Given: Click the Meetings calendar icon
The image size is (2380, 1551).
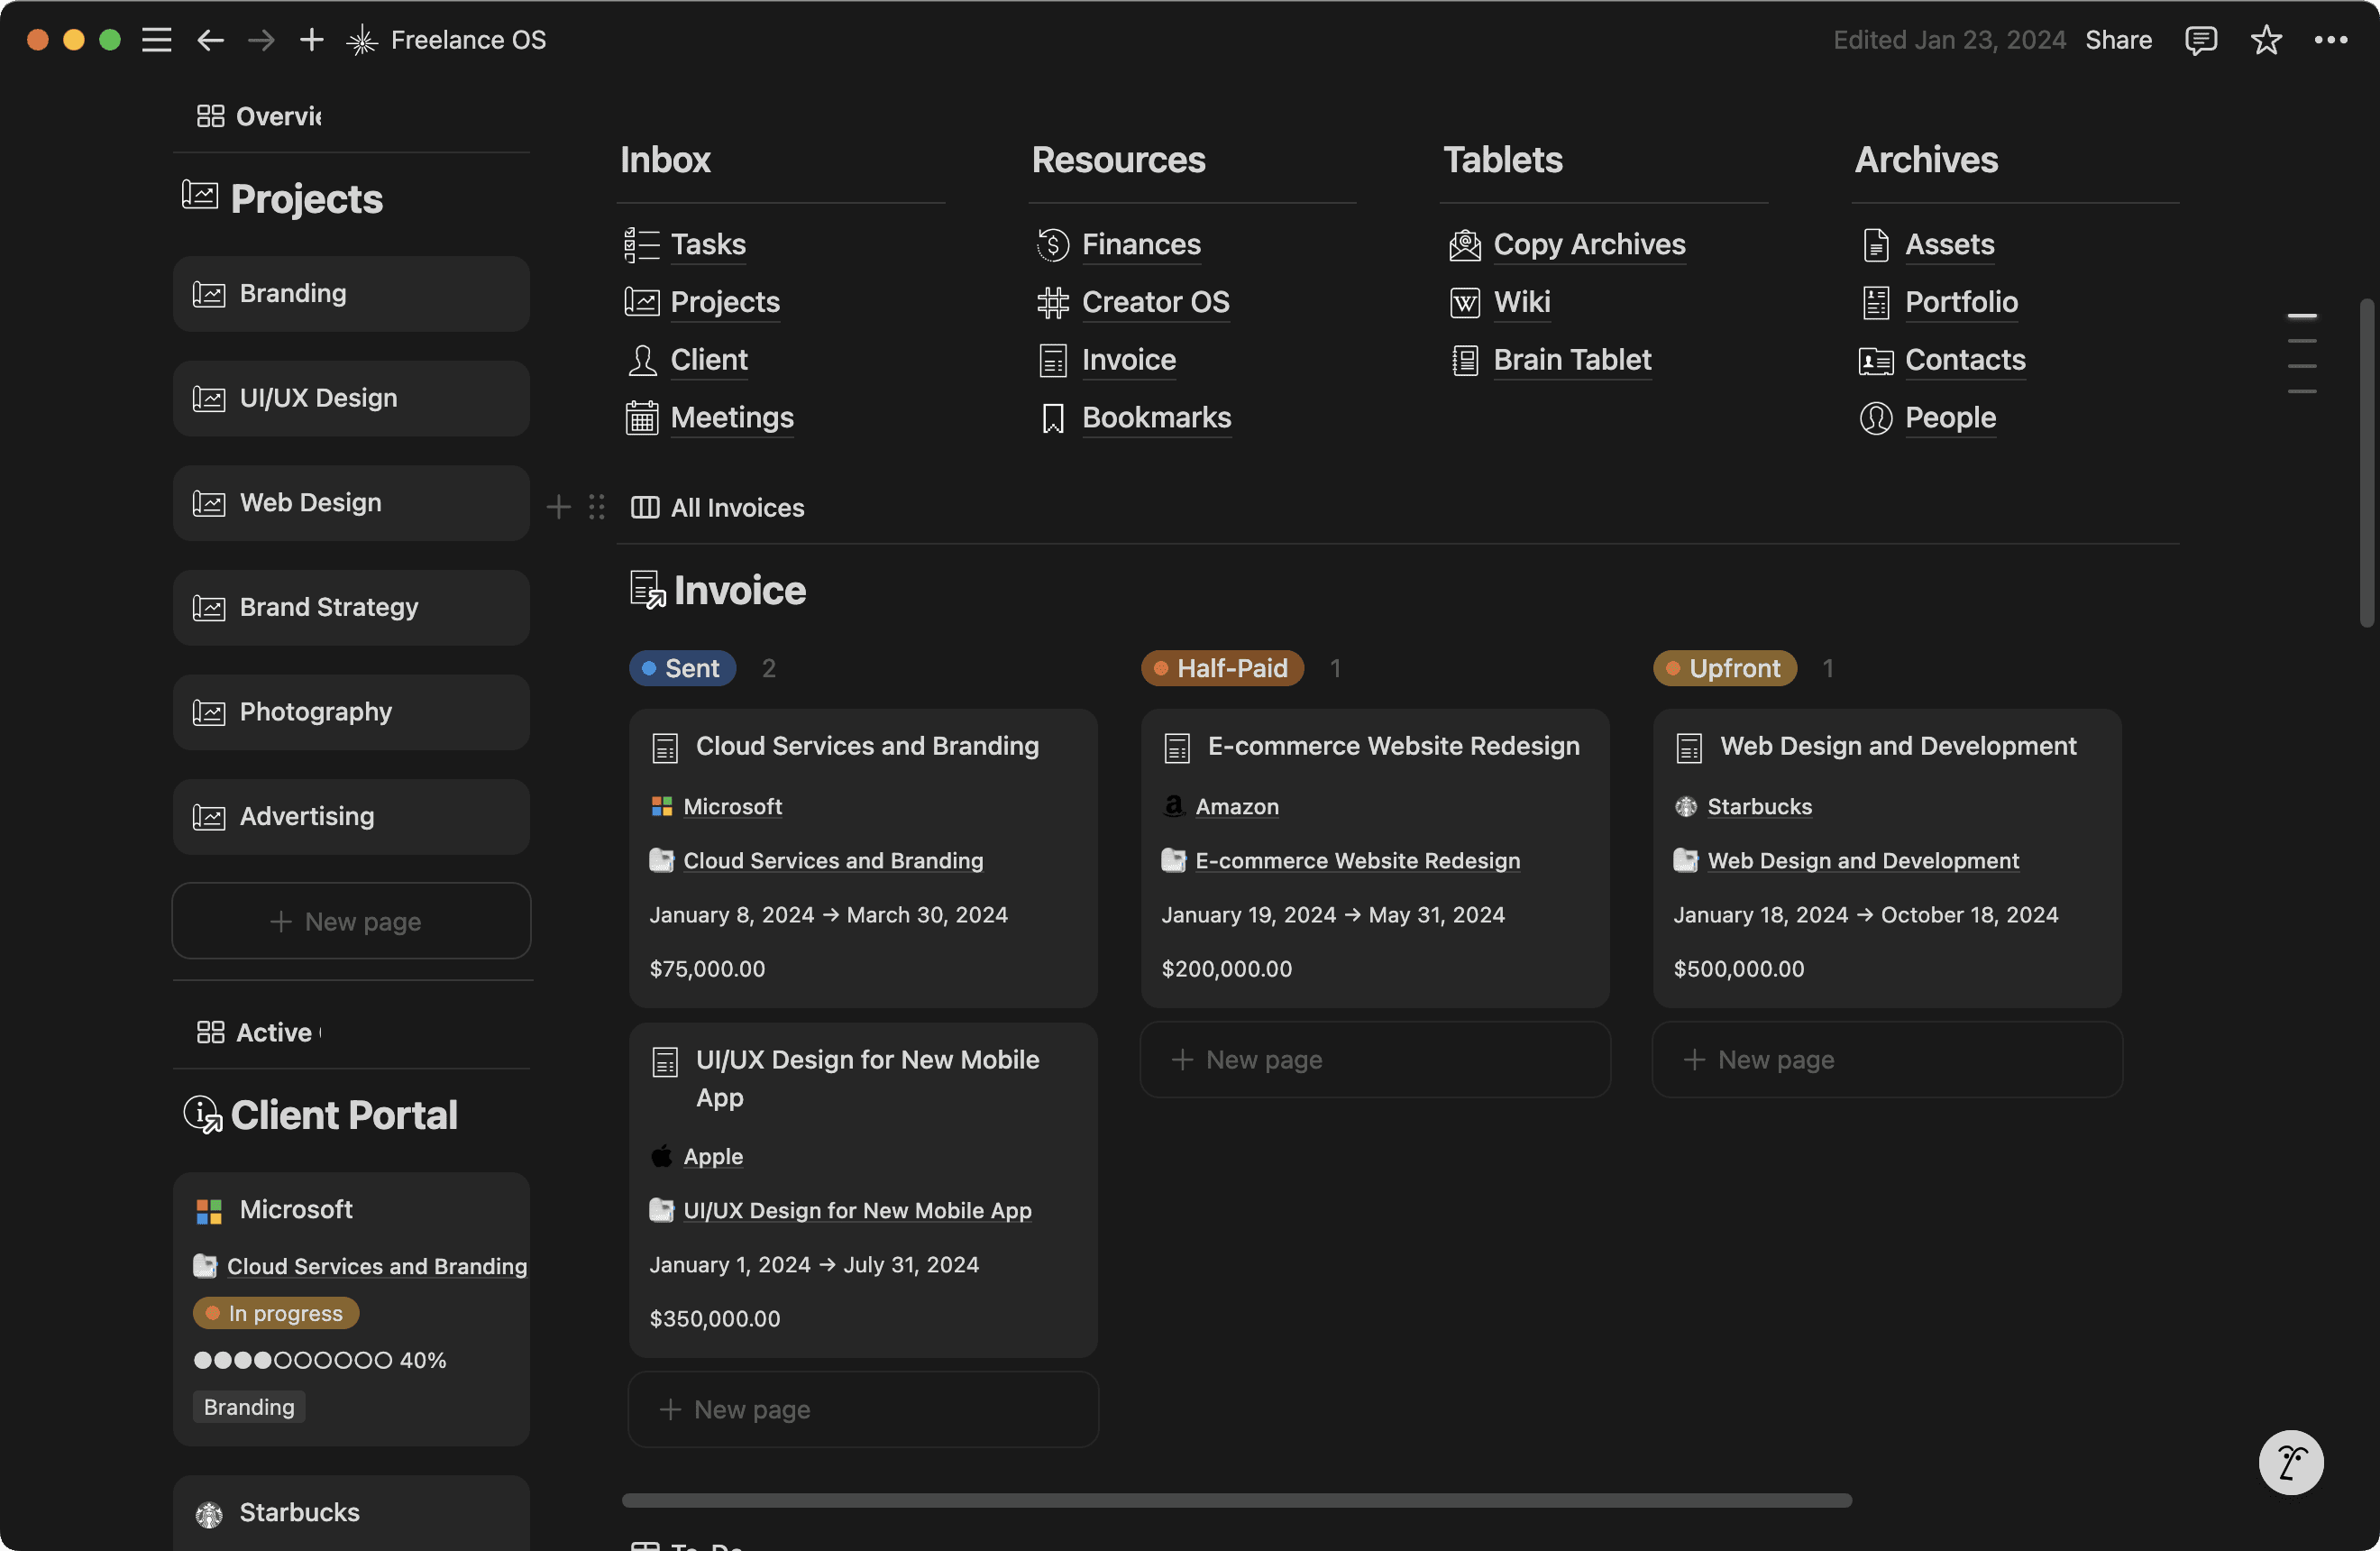Looking at the screenshot, I should click(x=642, y=418).
